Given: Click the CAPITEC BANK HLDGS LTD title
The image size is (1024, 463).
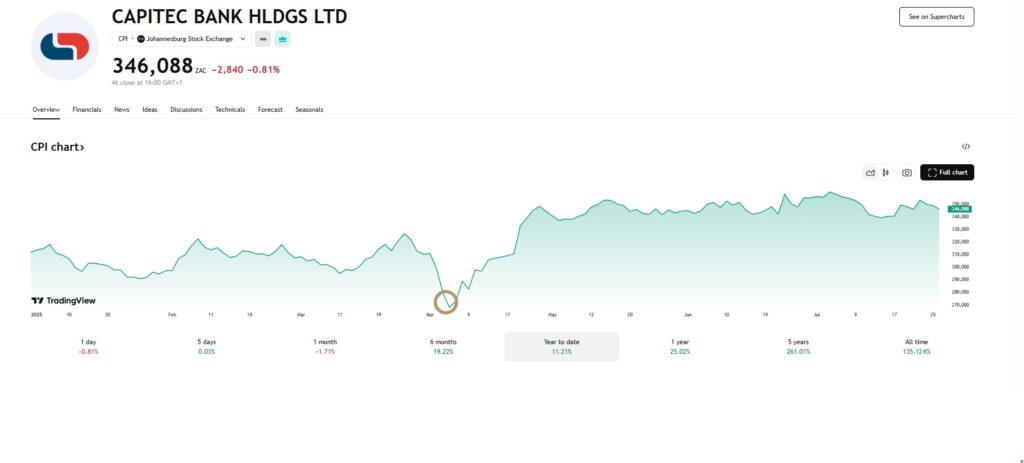Looking at the screenshot, I should coord(229,16).
